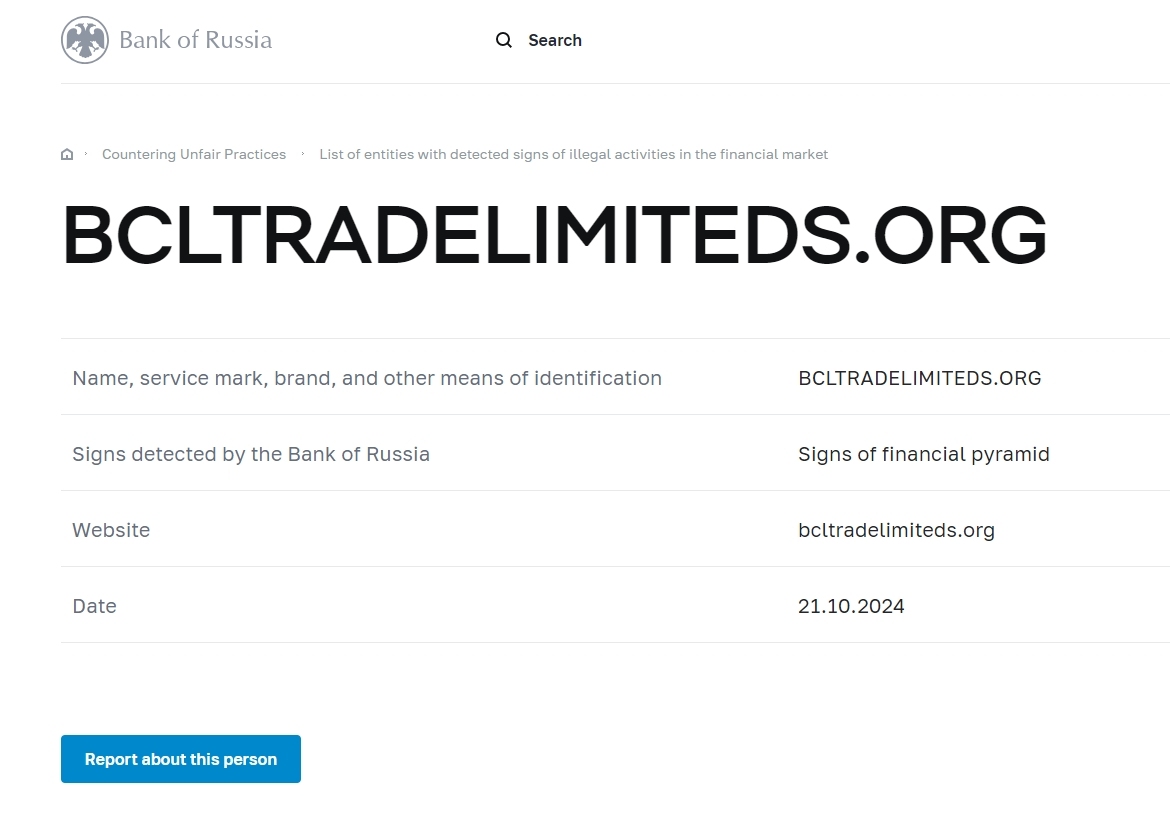Screen dimensions: 1170x829
Task: Click the Date row label
Action: tap(94, 606)
